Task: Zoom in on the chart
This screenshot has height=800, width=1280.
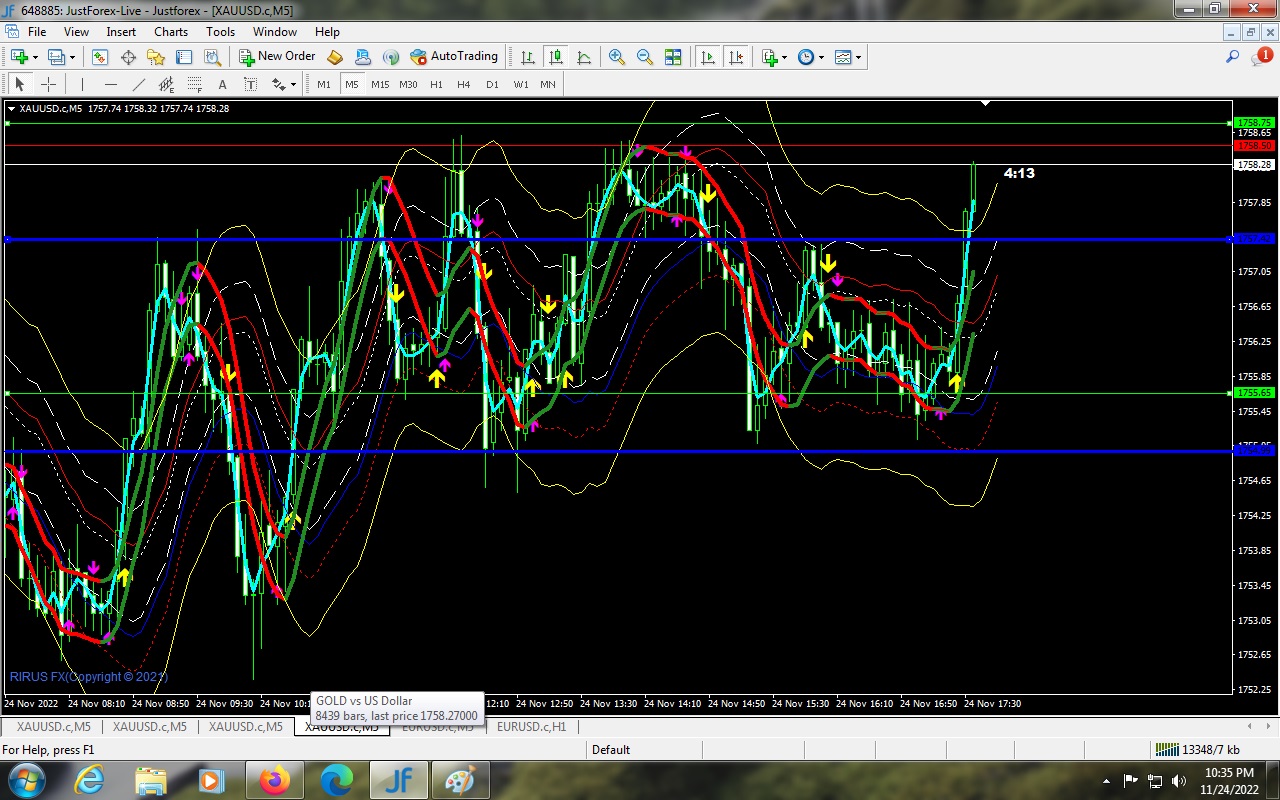Action: tap(617, 57)
